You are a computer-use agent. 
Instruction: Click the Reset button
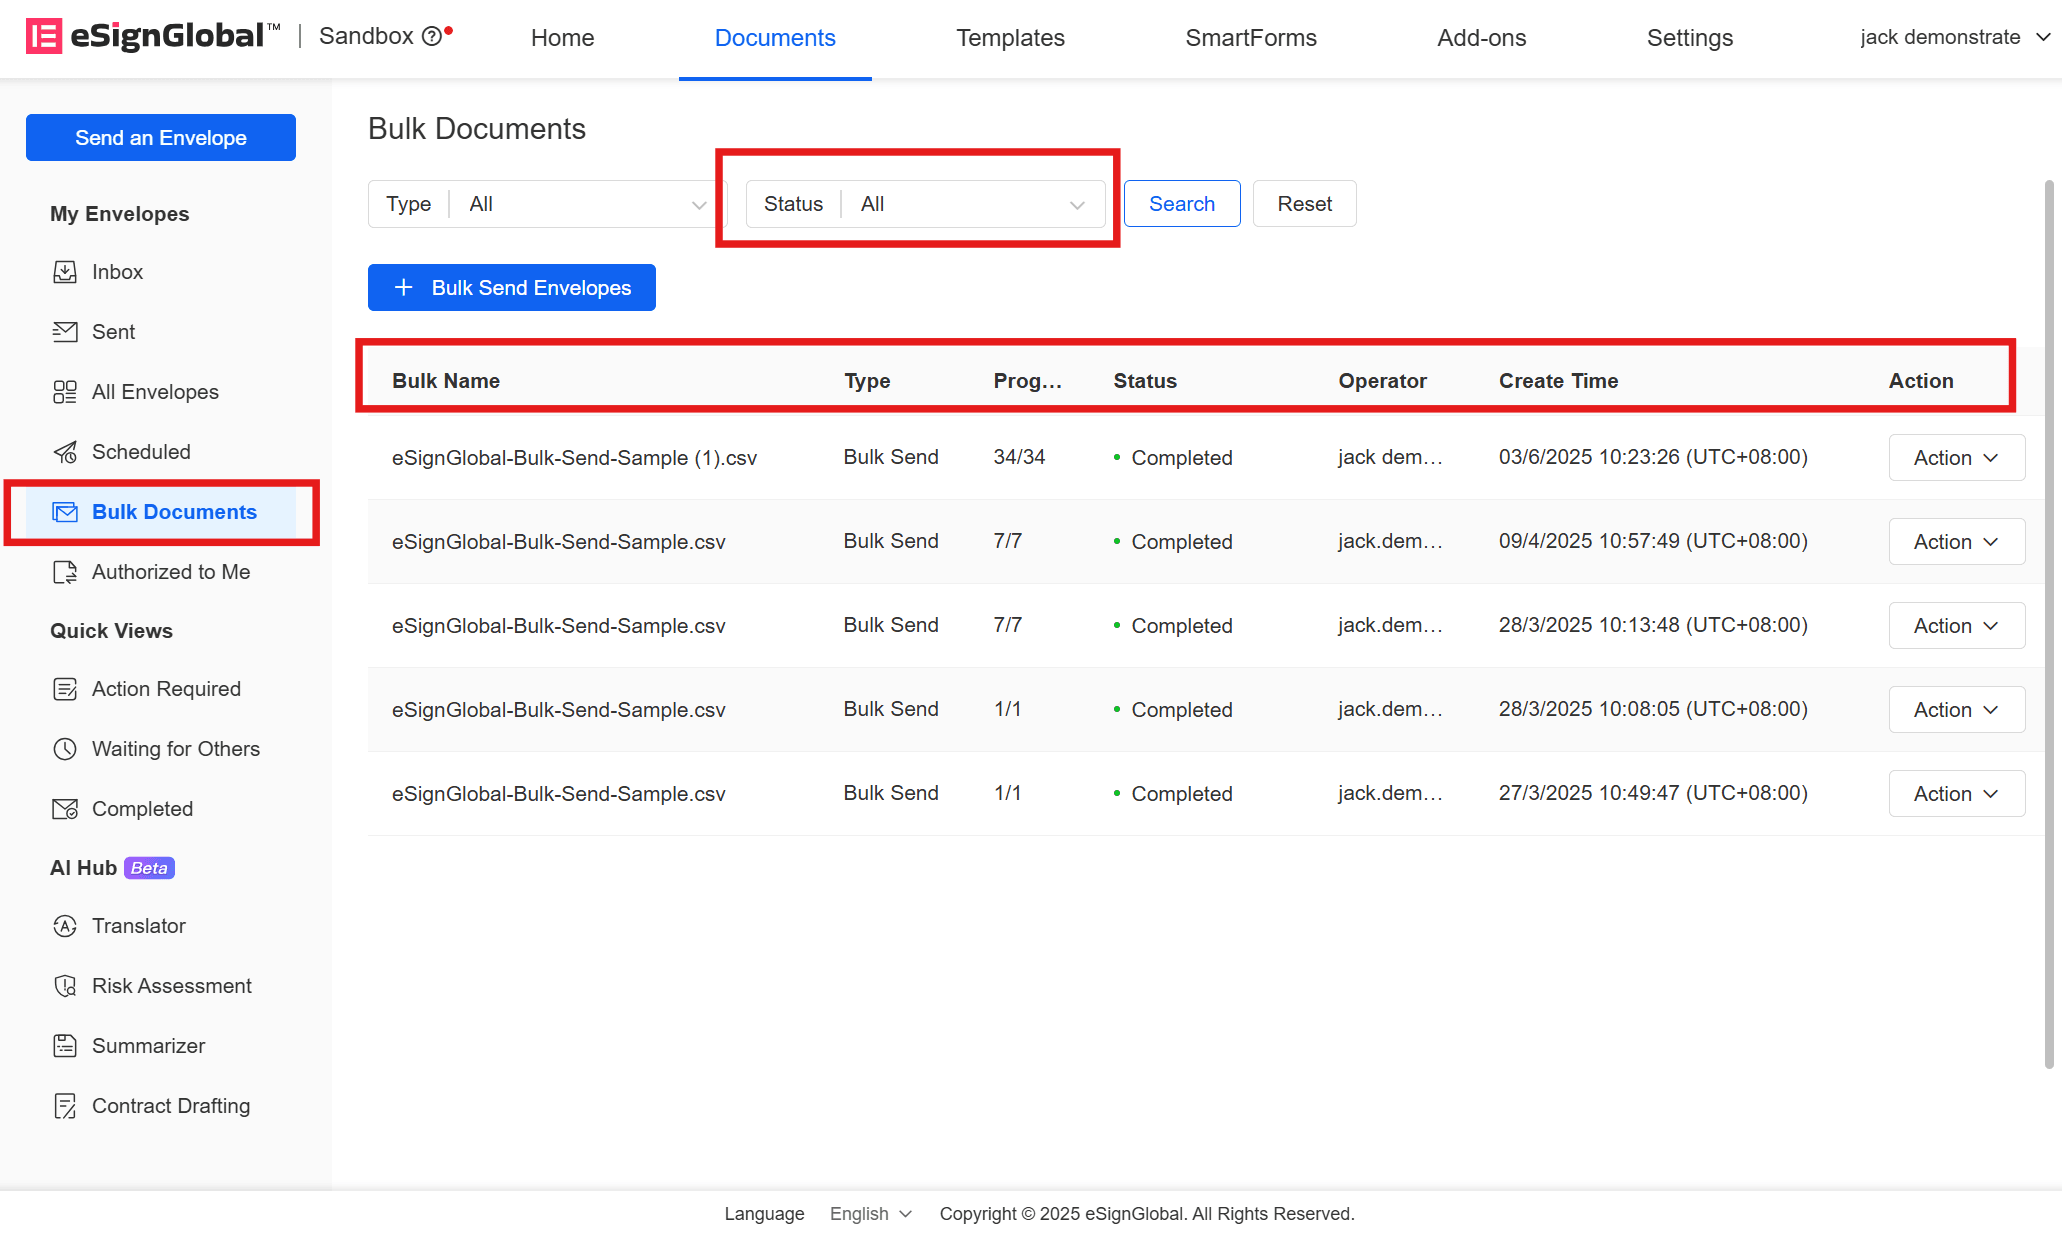coord(1304,204)
